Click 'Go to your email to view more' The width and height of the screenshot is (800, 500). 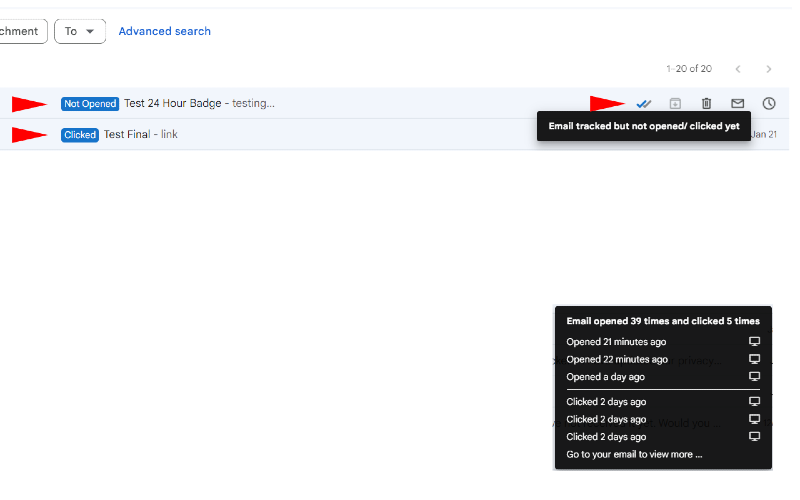[x=634, y=455]
